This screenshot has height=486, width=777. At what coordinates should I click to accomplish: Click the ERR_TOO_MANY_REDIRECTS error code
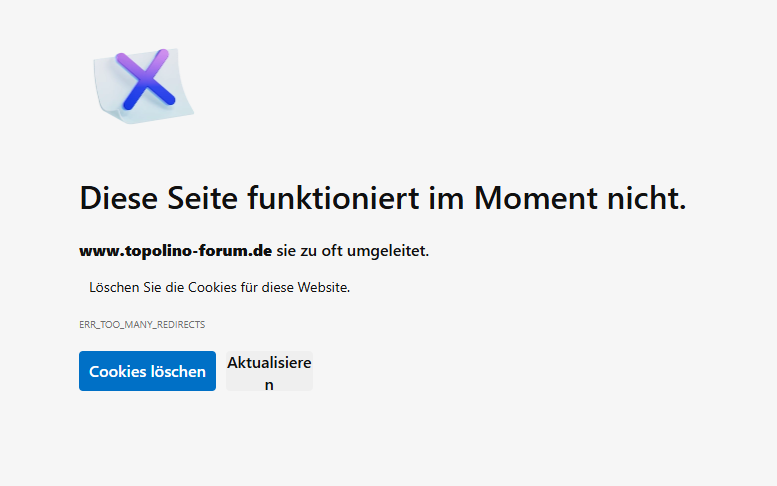click(x=141, y=325)
